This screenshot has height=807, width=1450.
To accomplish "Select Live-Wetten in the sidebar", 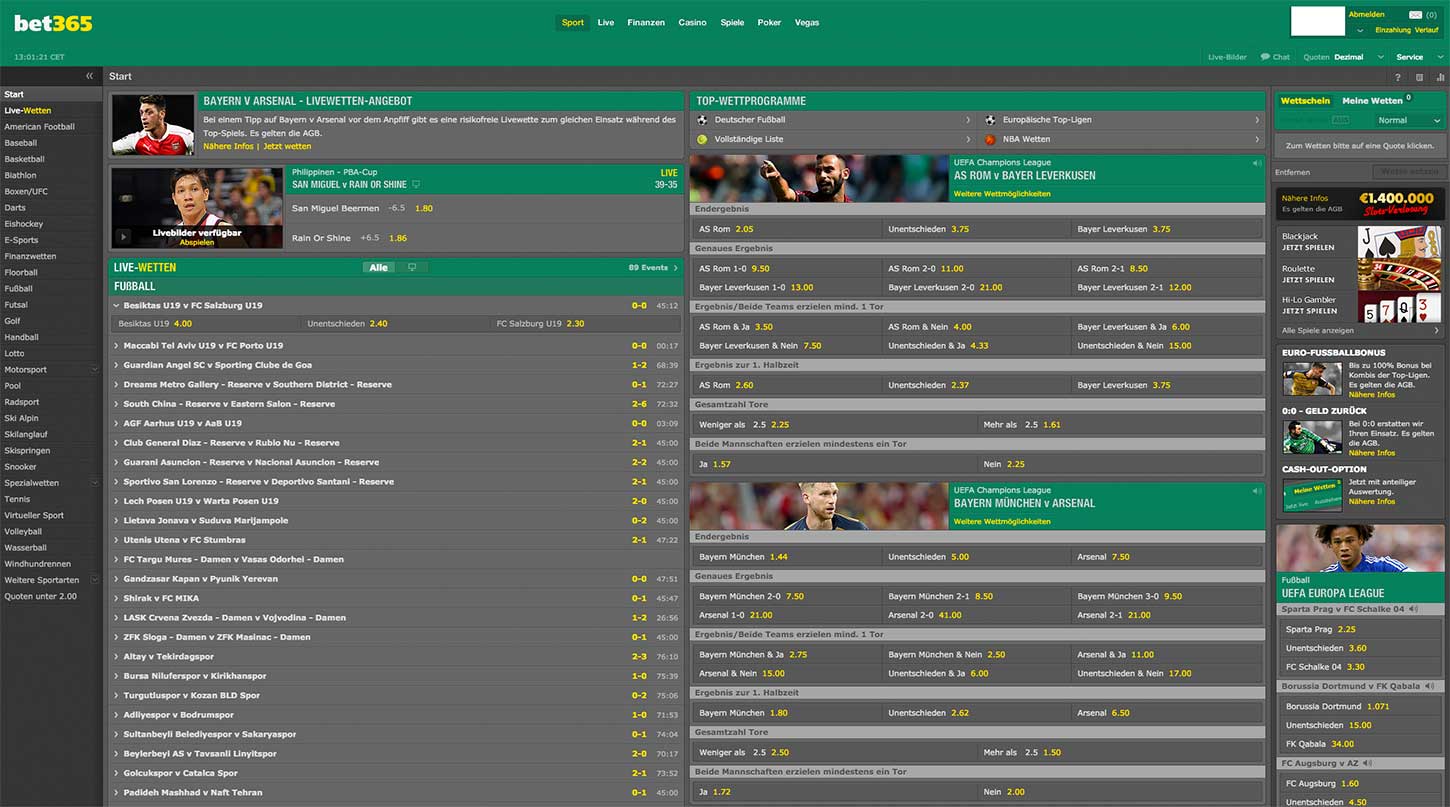I will click(28, 111).
